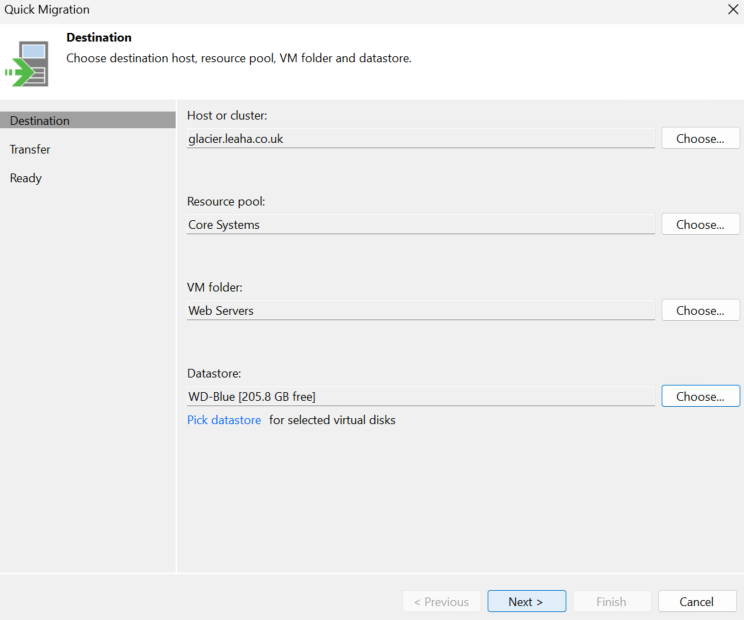Image resolution: width=744 pixels, height=620 pixels.
Task: Click the Quick Migration title bar text
Action: (x=47, y=9)
